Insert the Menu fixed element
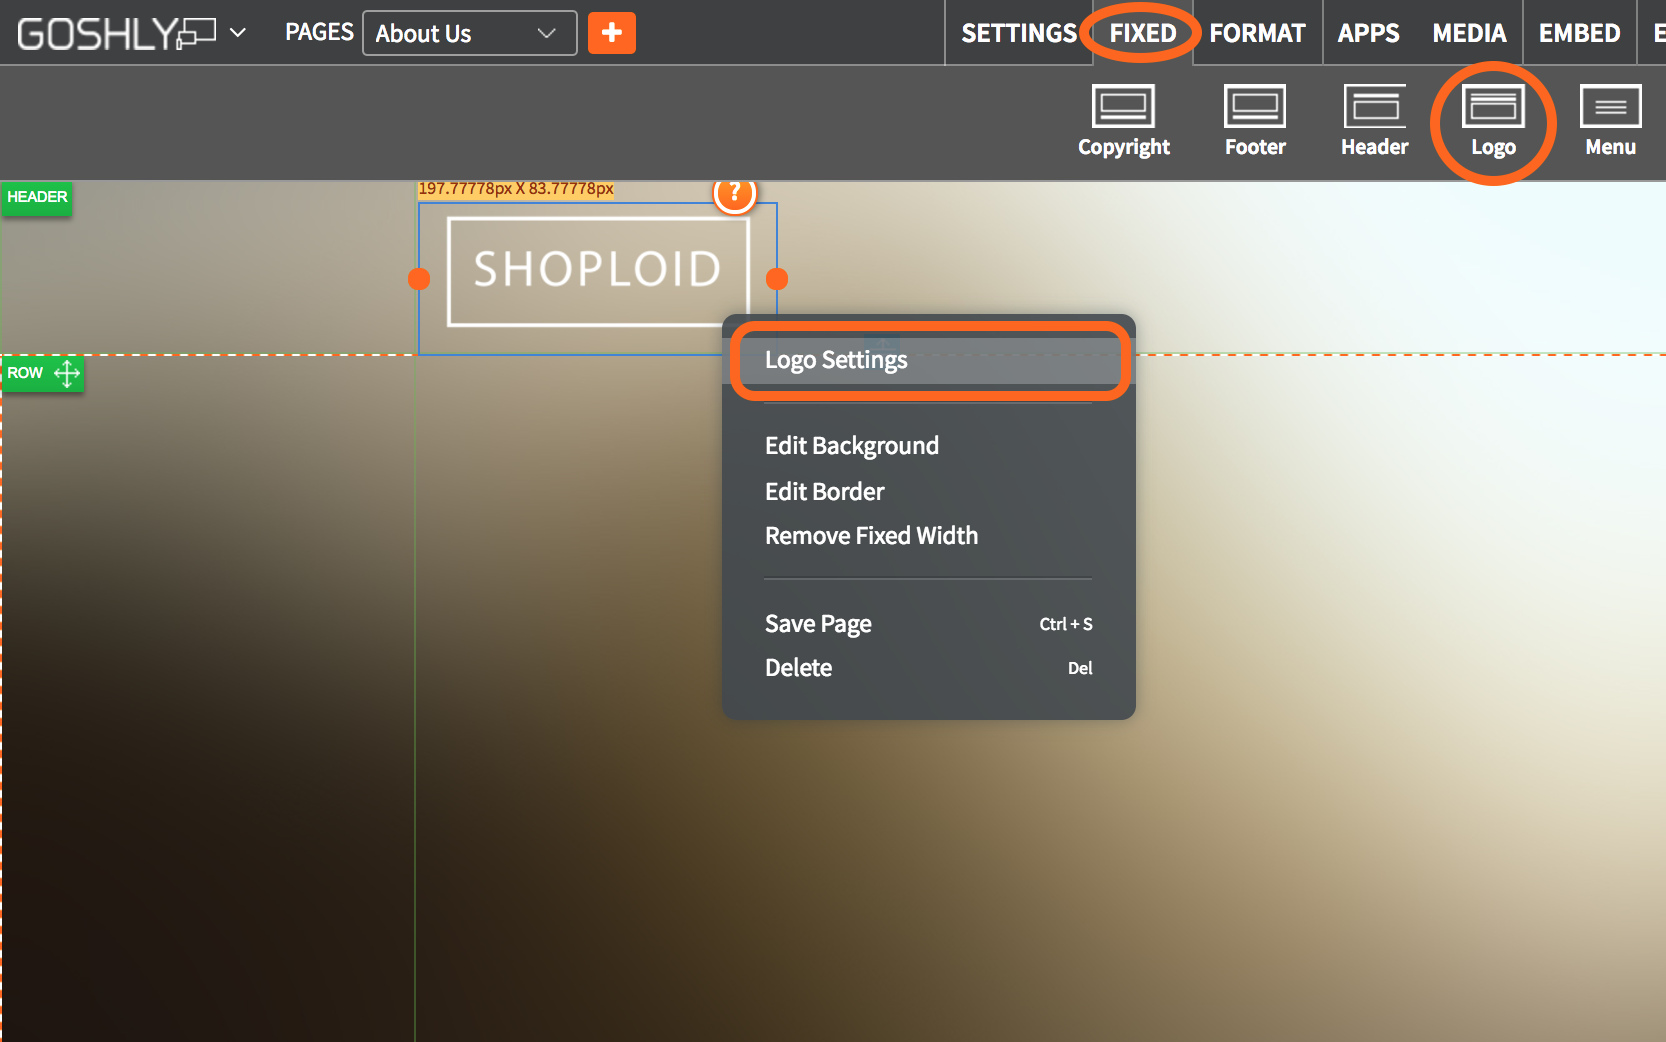Image resolution: width=1666 pixels, height=1042 pixels. [1610, 121]
